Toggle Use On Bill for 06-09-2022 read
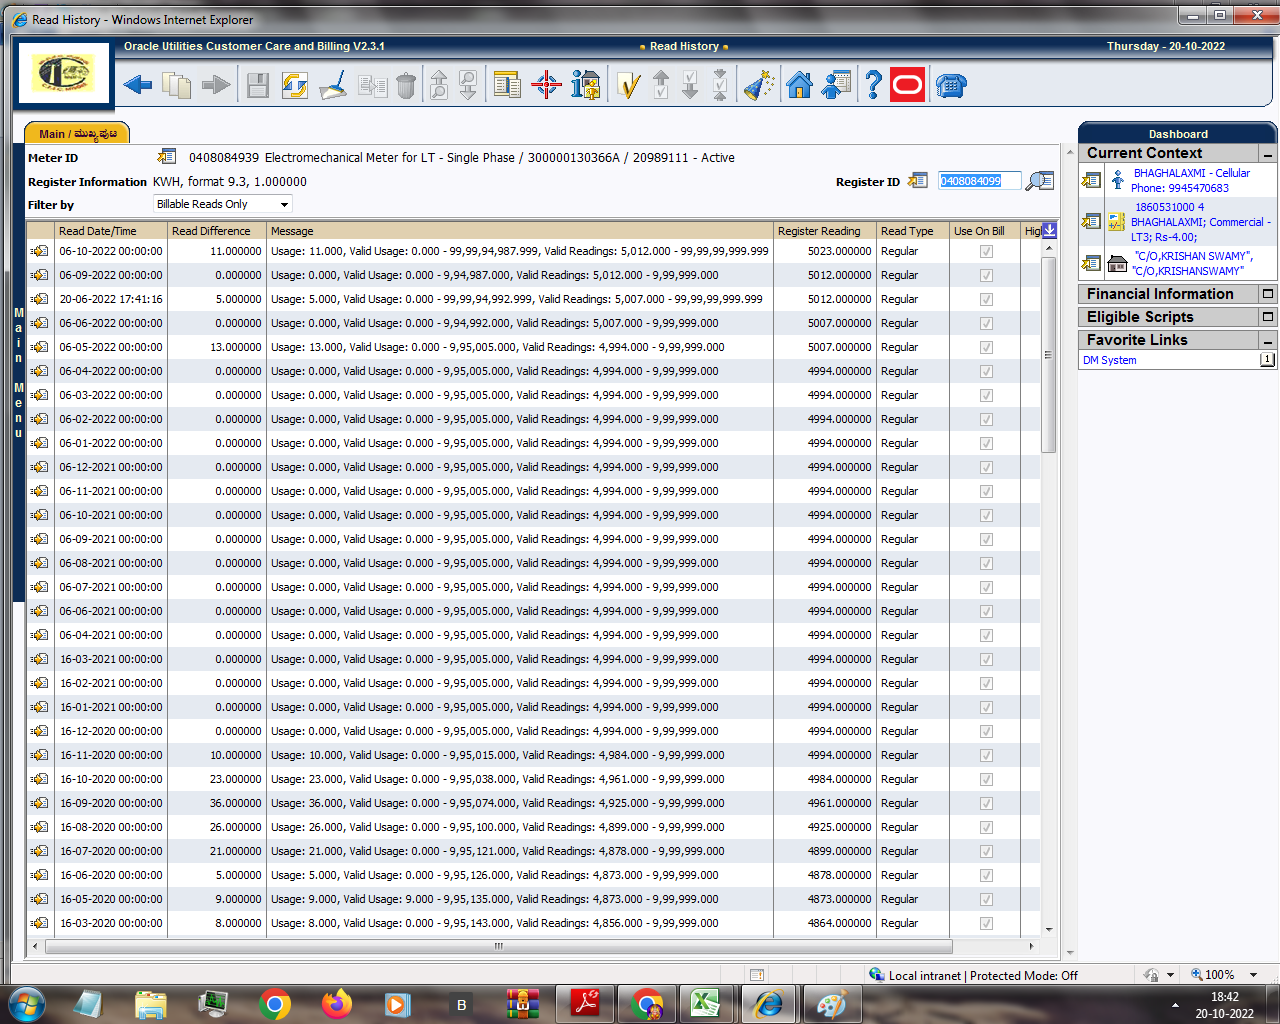 [986, 275]
